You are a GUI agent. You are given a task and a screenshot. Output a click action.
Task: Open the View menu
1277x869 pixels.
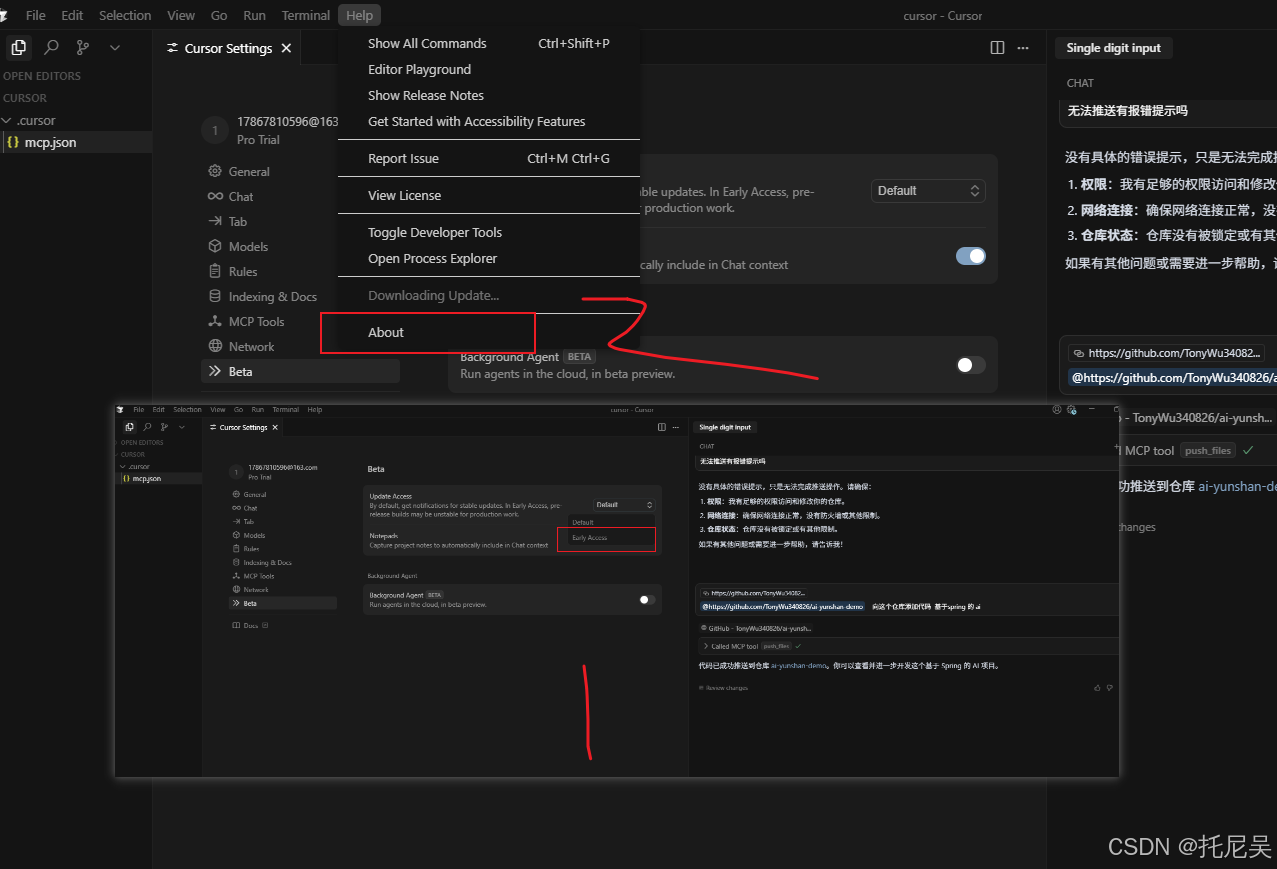pos(181,15)
